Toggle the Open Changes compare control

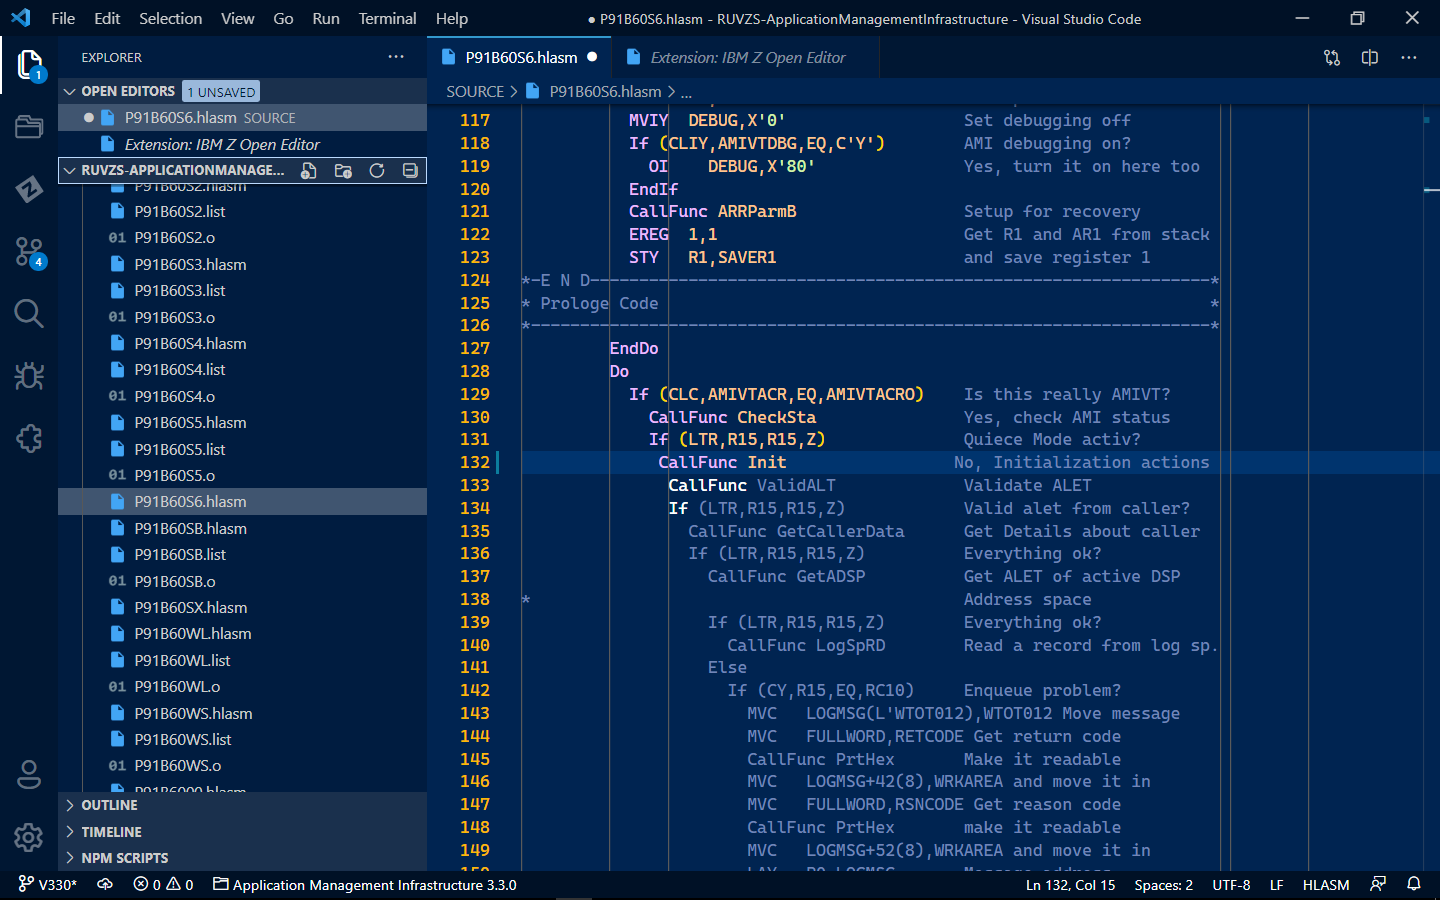click(x=1332, y=58)
